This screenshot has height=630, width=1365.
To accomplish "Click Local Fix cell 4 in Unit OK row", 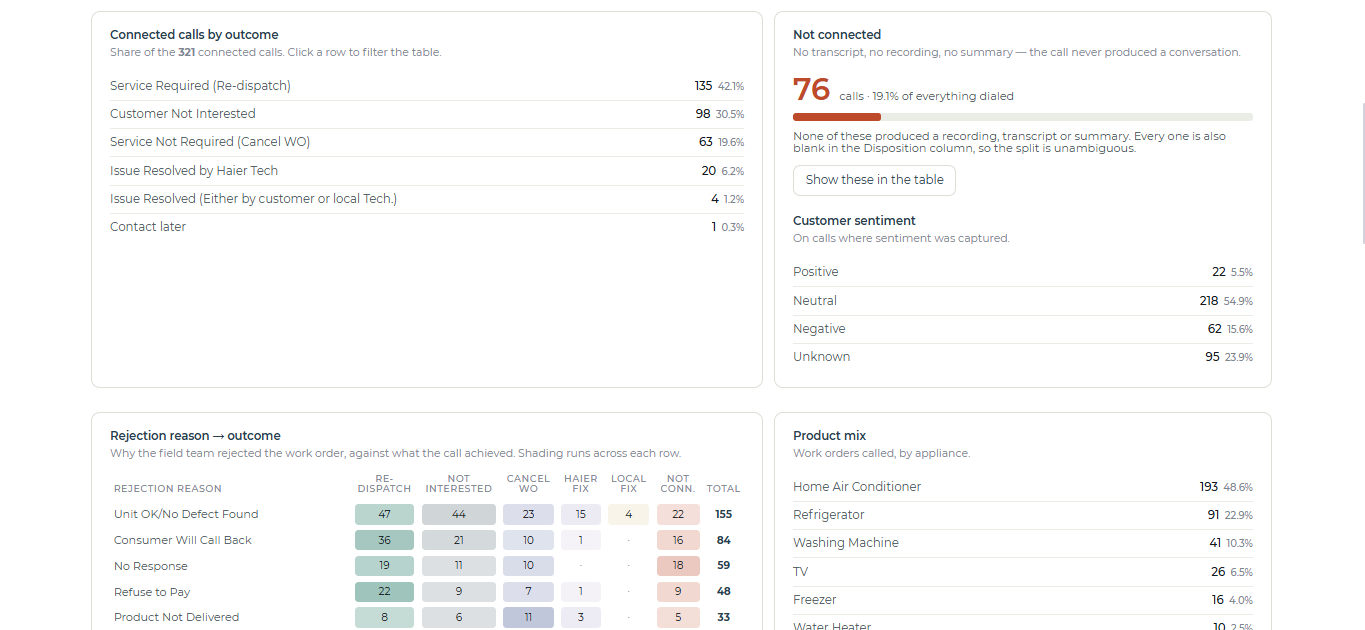I will (628, 514).
